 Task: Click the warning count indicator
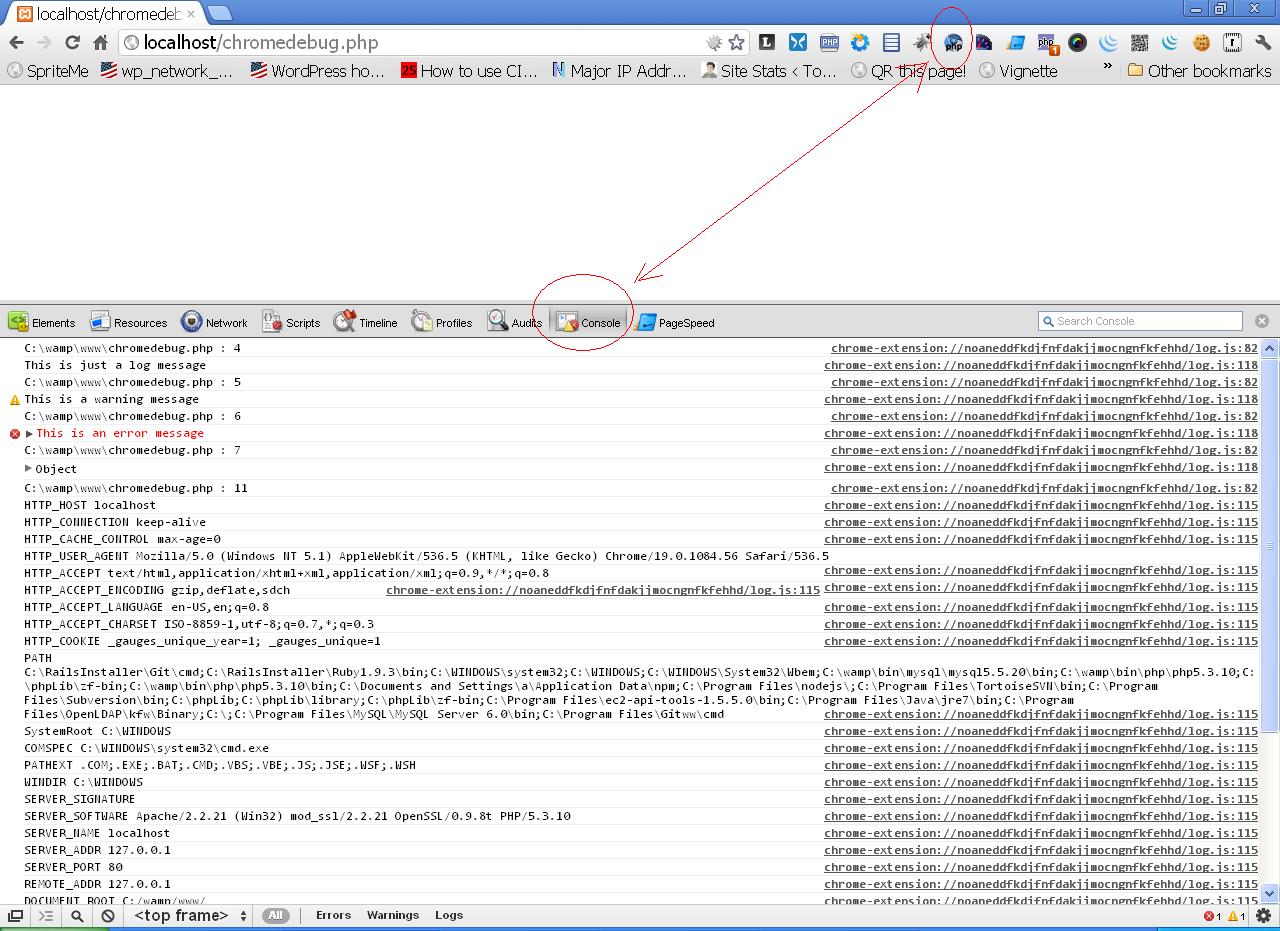point(1236,916)
